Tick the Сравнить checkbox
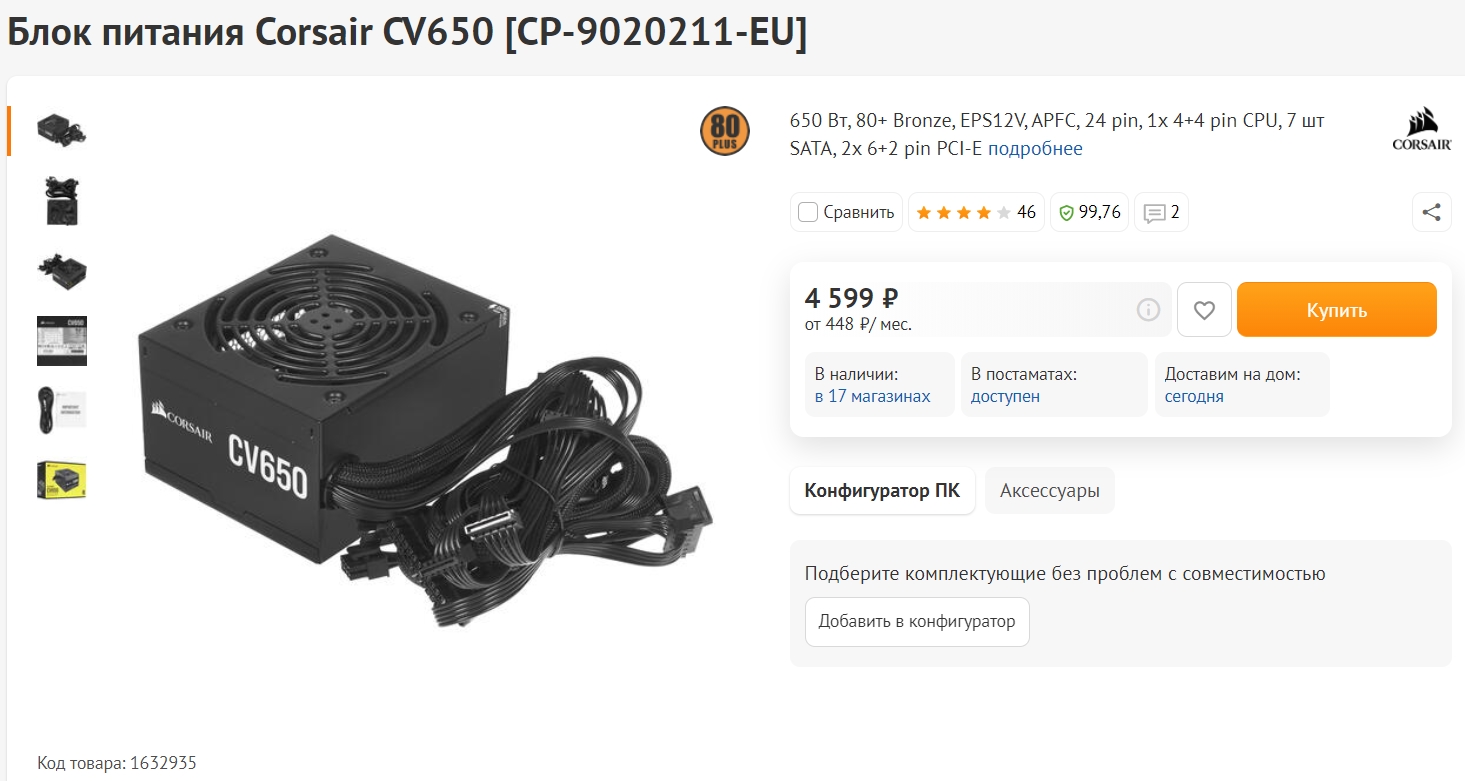 click(808, 212)
